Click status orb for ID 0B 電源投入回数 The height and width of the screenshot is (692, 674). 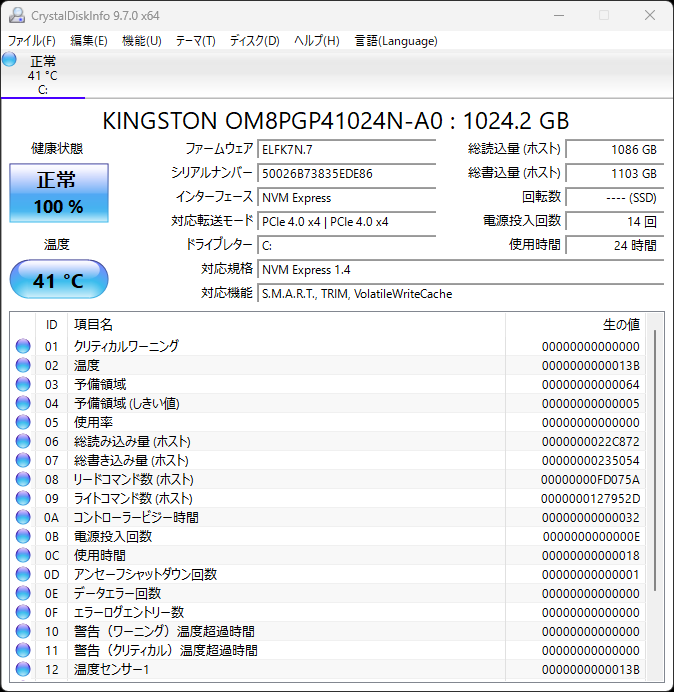(x=23, y=536)
